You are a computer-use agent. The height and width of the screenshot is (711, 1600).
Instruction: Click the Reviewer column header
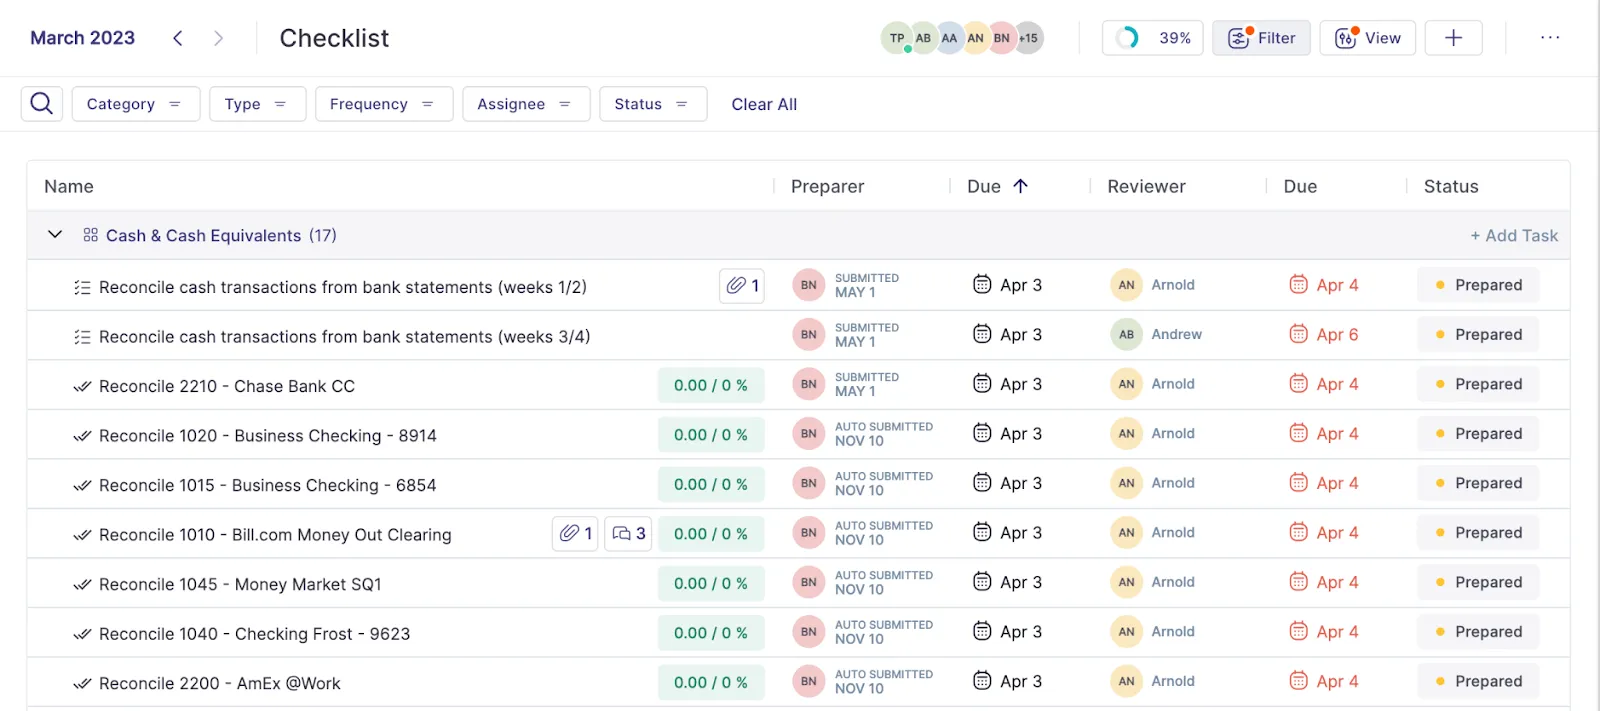click(x=1146, y=186)
